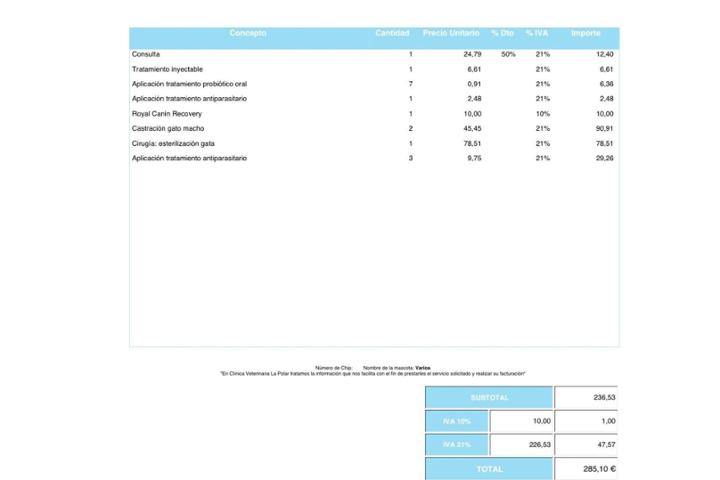Click the Consulta line item
The image size is (720, 480).
coord(146,54)
